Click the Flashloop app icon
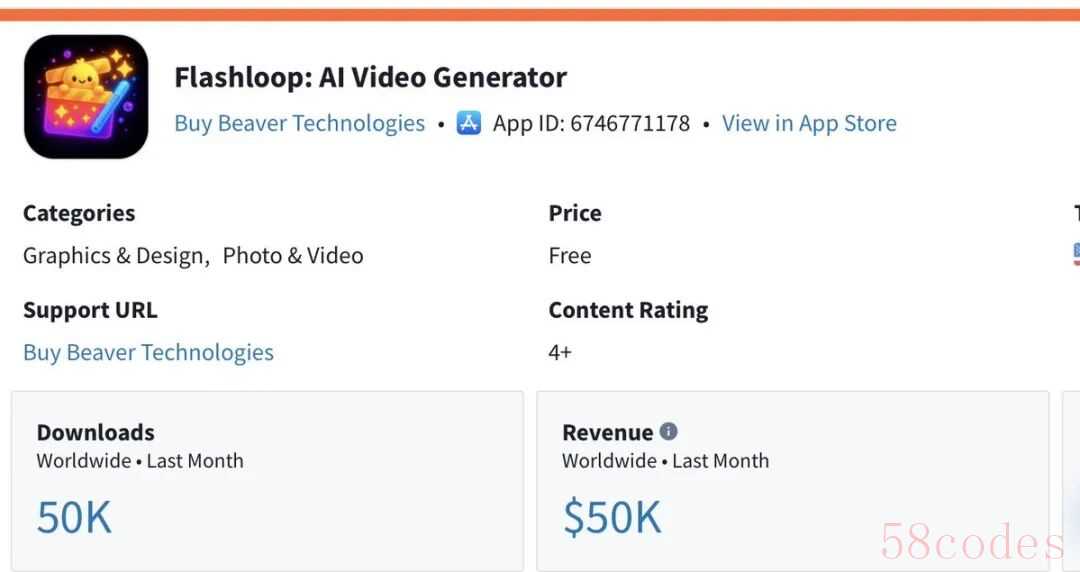 point(86,97)
